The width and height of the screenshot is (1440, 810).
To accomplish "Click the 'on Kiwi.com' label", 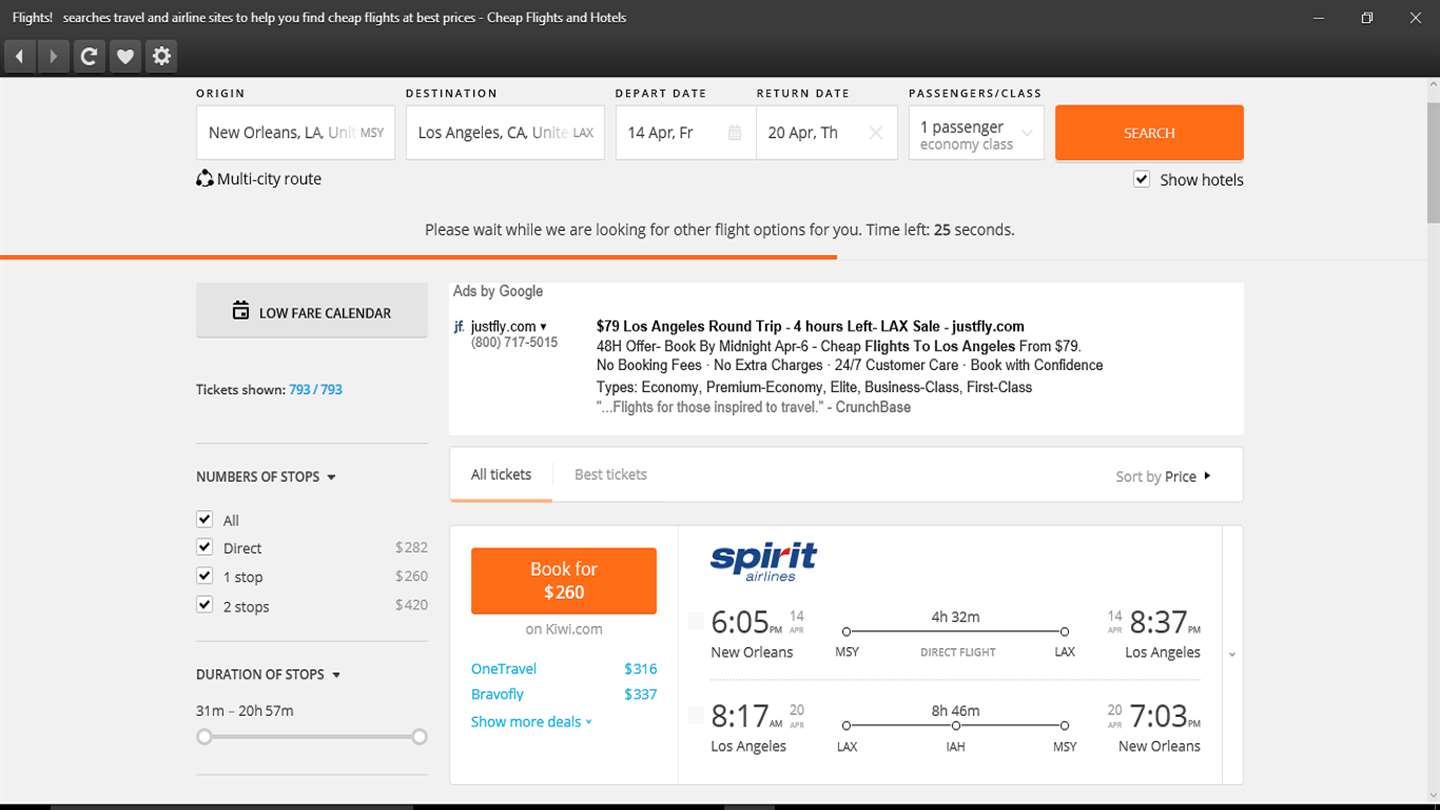I will point(564,629).
